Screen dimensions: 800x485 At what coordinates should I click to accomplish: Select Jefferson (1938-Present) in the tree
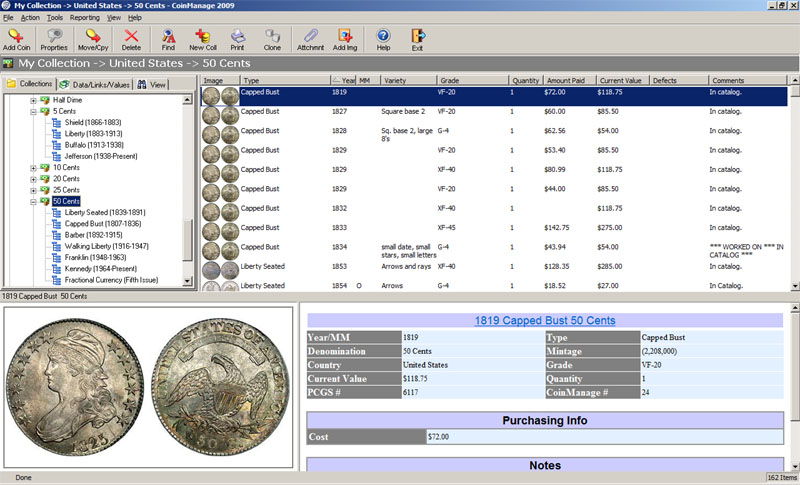point(101,156)
